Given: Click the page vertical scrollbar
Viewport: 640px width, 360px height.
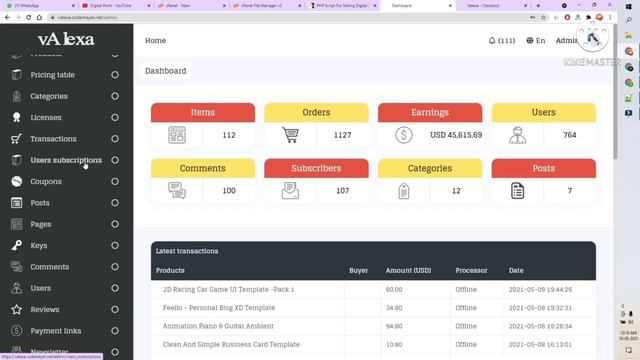Looking at the screenshot, I should [615, 92].
